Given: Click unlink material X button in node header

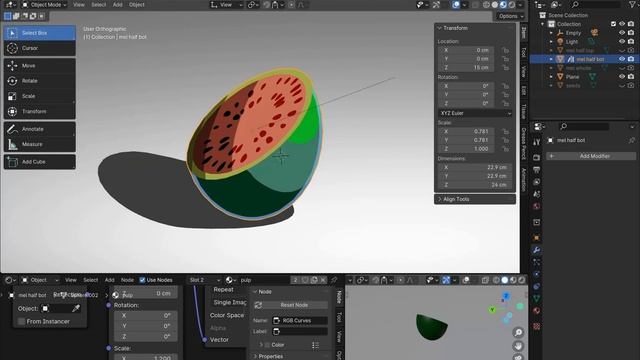Looking at the screenshot, I should pyautogui.click(x=323, y=280).
